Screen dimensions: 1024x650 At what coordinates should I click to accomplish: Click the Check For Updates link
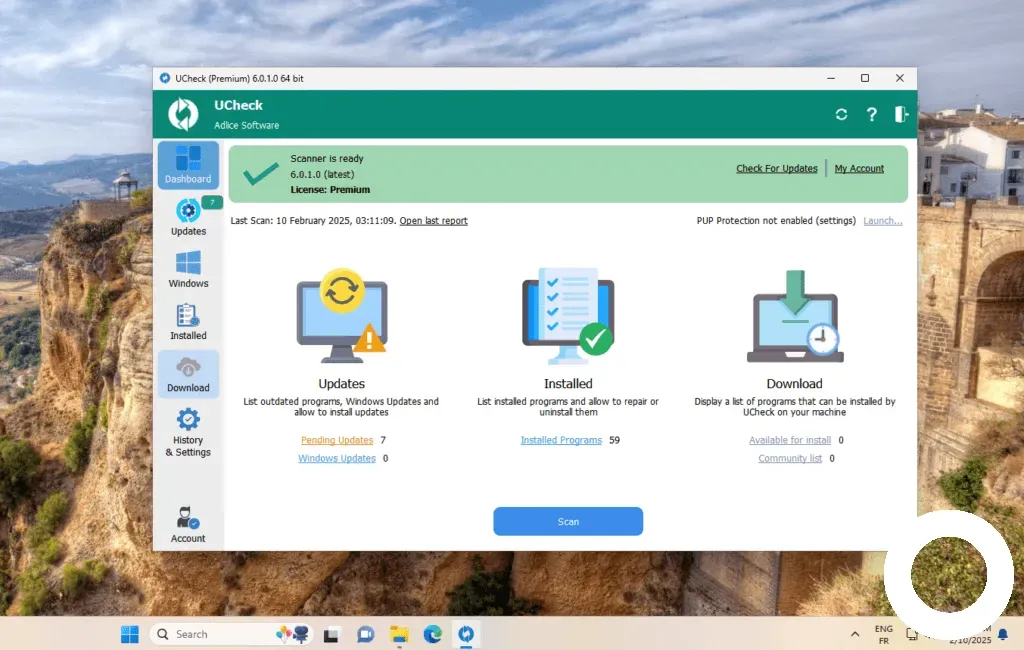(776, 169)
